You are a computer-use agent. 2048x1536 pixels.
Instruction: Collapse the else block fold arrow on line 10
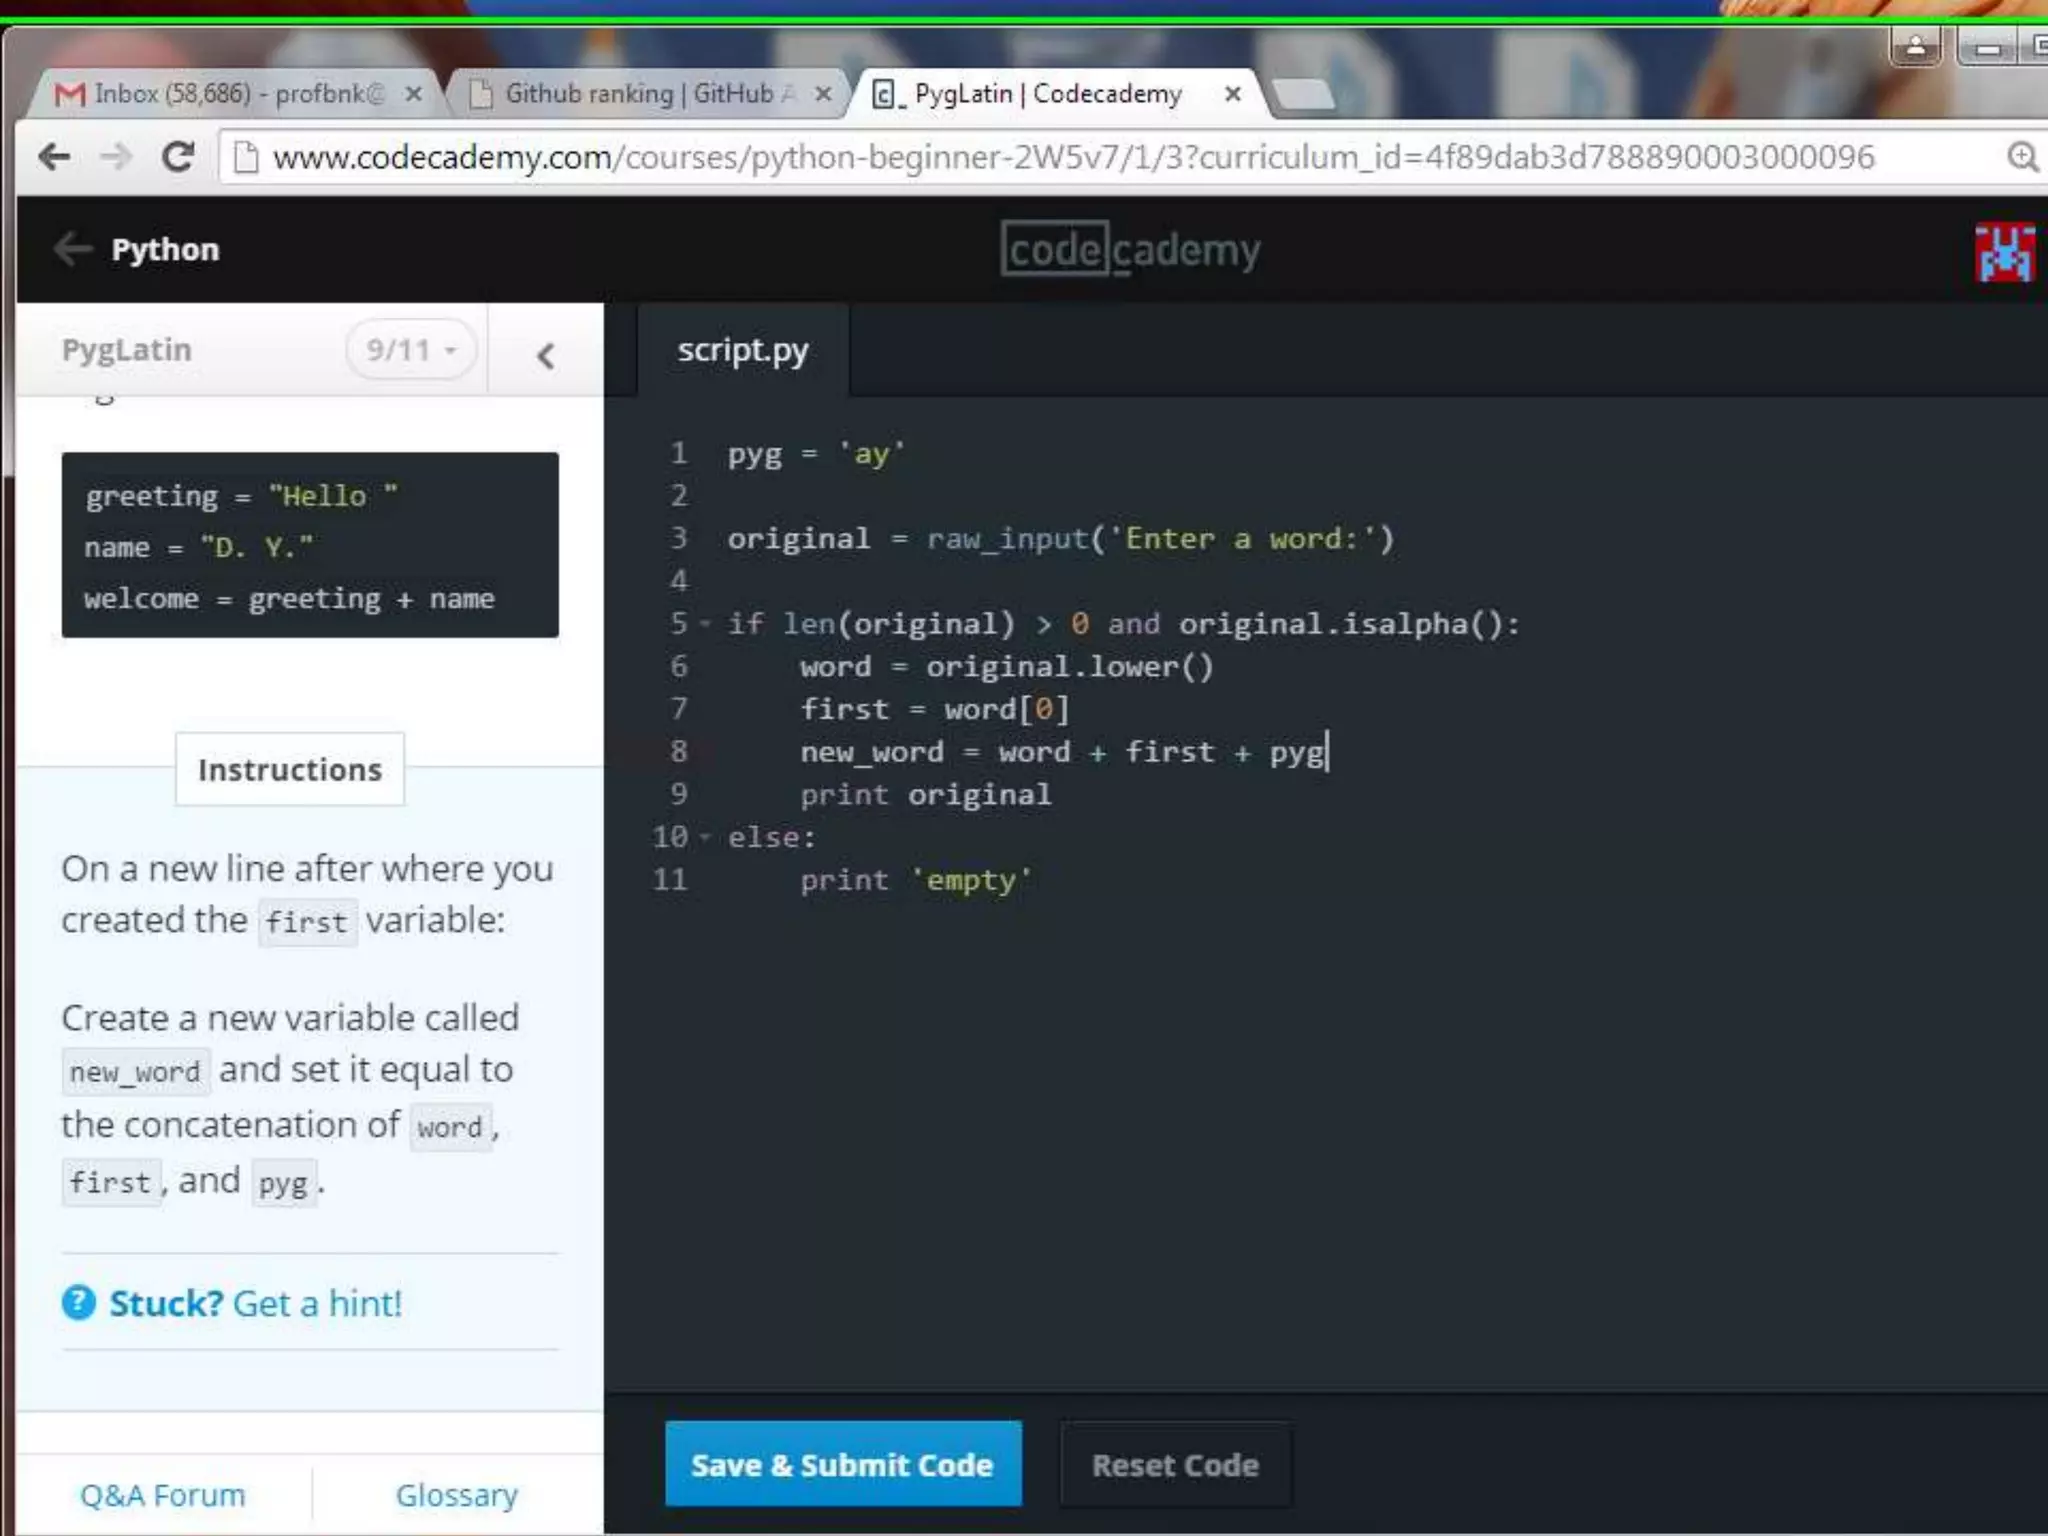[705, 837]
